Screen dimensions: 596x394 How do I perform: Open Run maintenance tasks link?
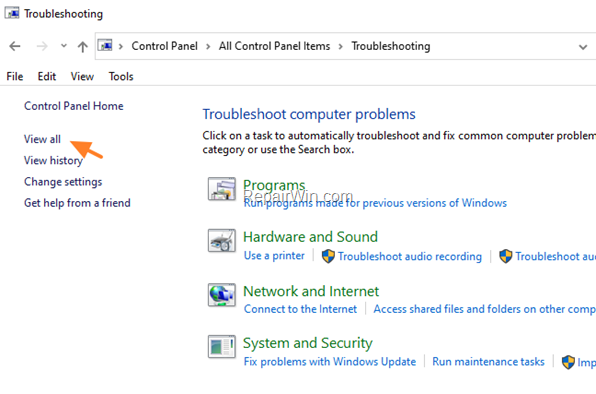coord(488,361)
